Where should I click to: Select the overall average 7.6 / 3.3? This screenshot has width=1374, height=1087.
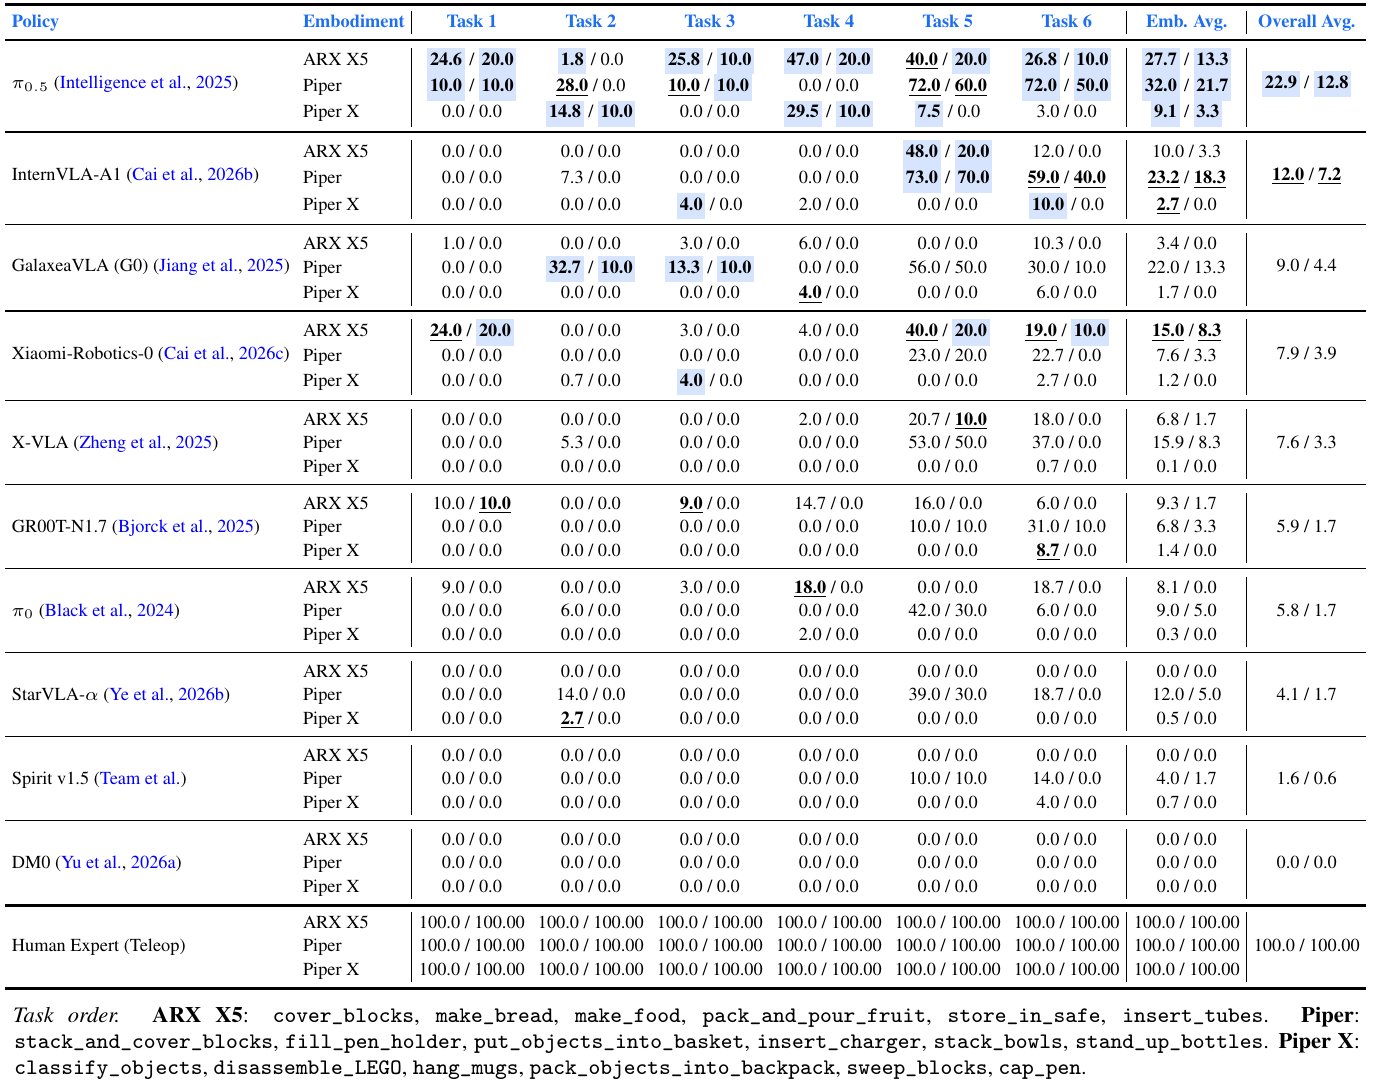[1307, 442]
